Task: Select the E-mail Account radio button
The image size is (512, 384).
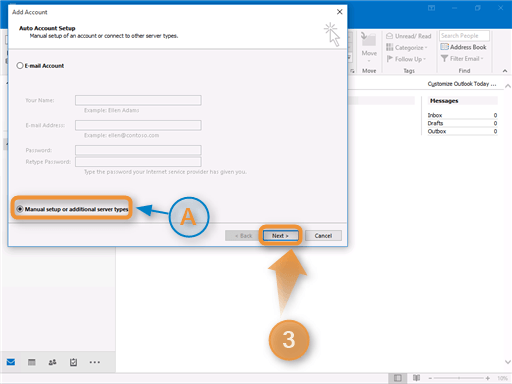Action: 20,66
